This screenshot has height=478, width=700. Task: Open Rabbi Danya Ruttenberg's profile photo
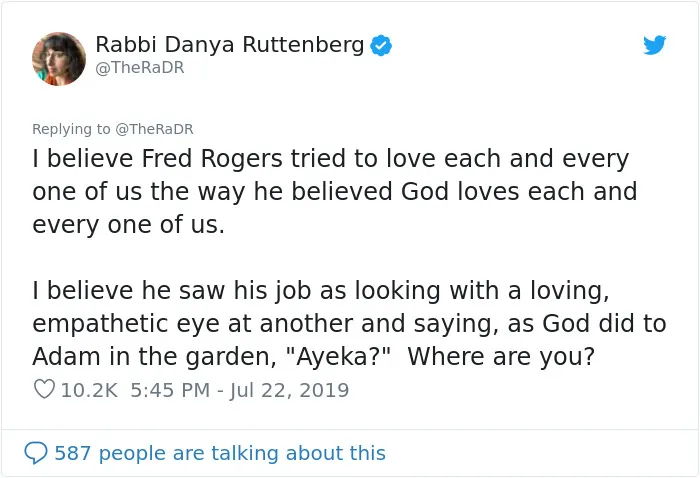point(59,59)
